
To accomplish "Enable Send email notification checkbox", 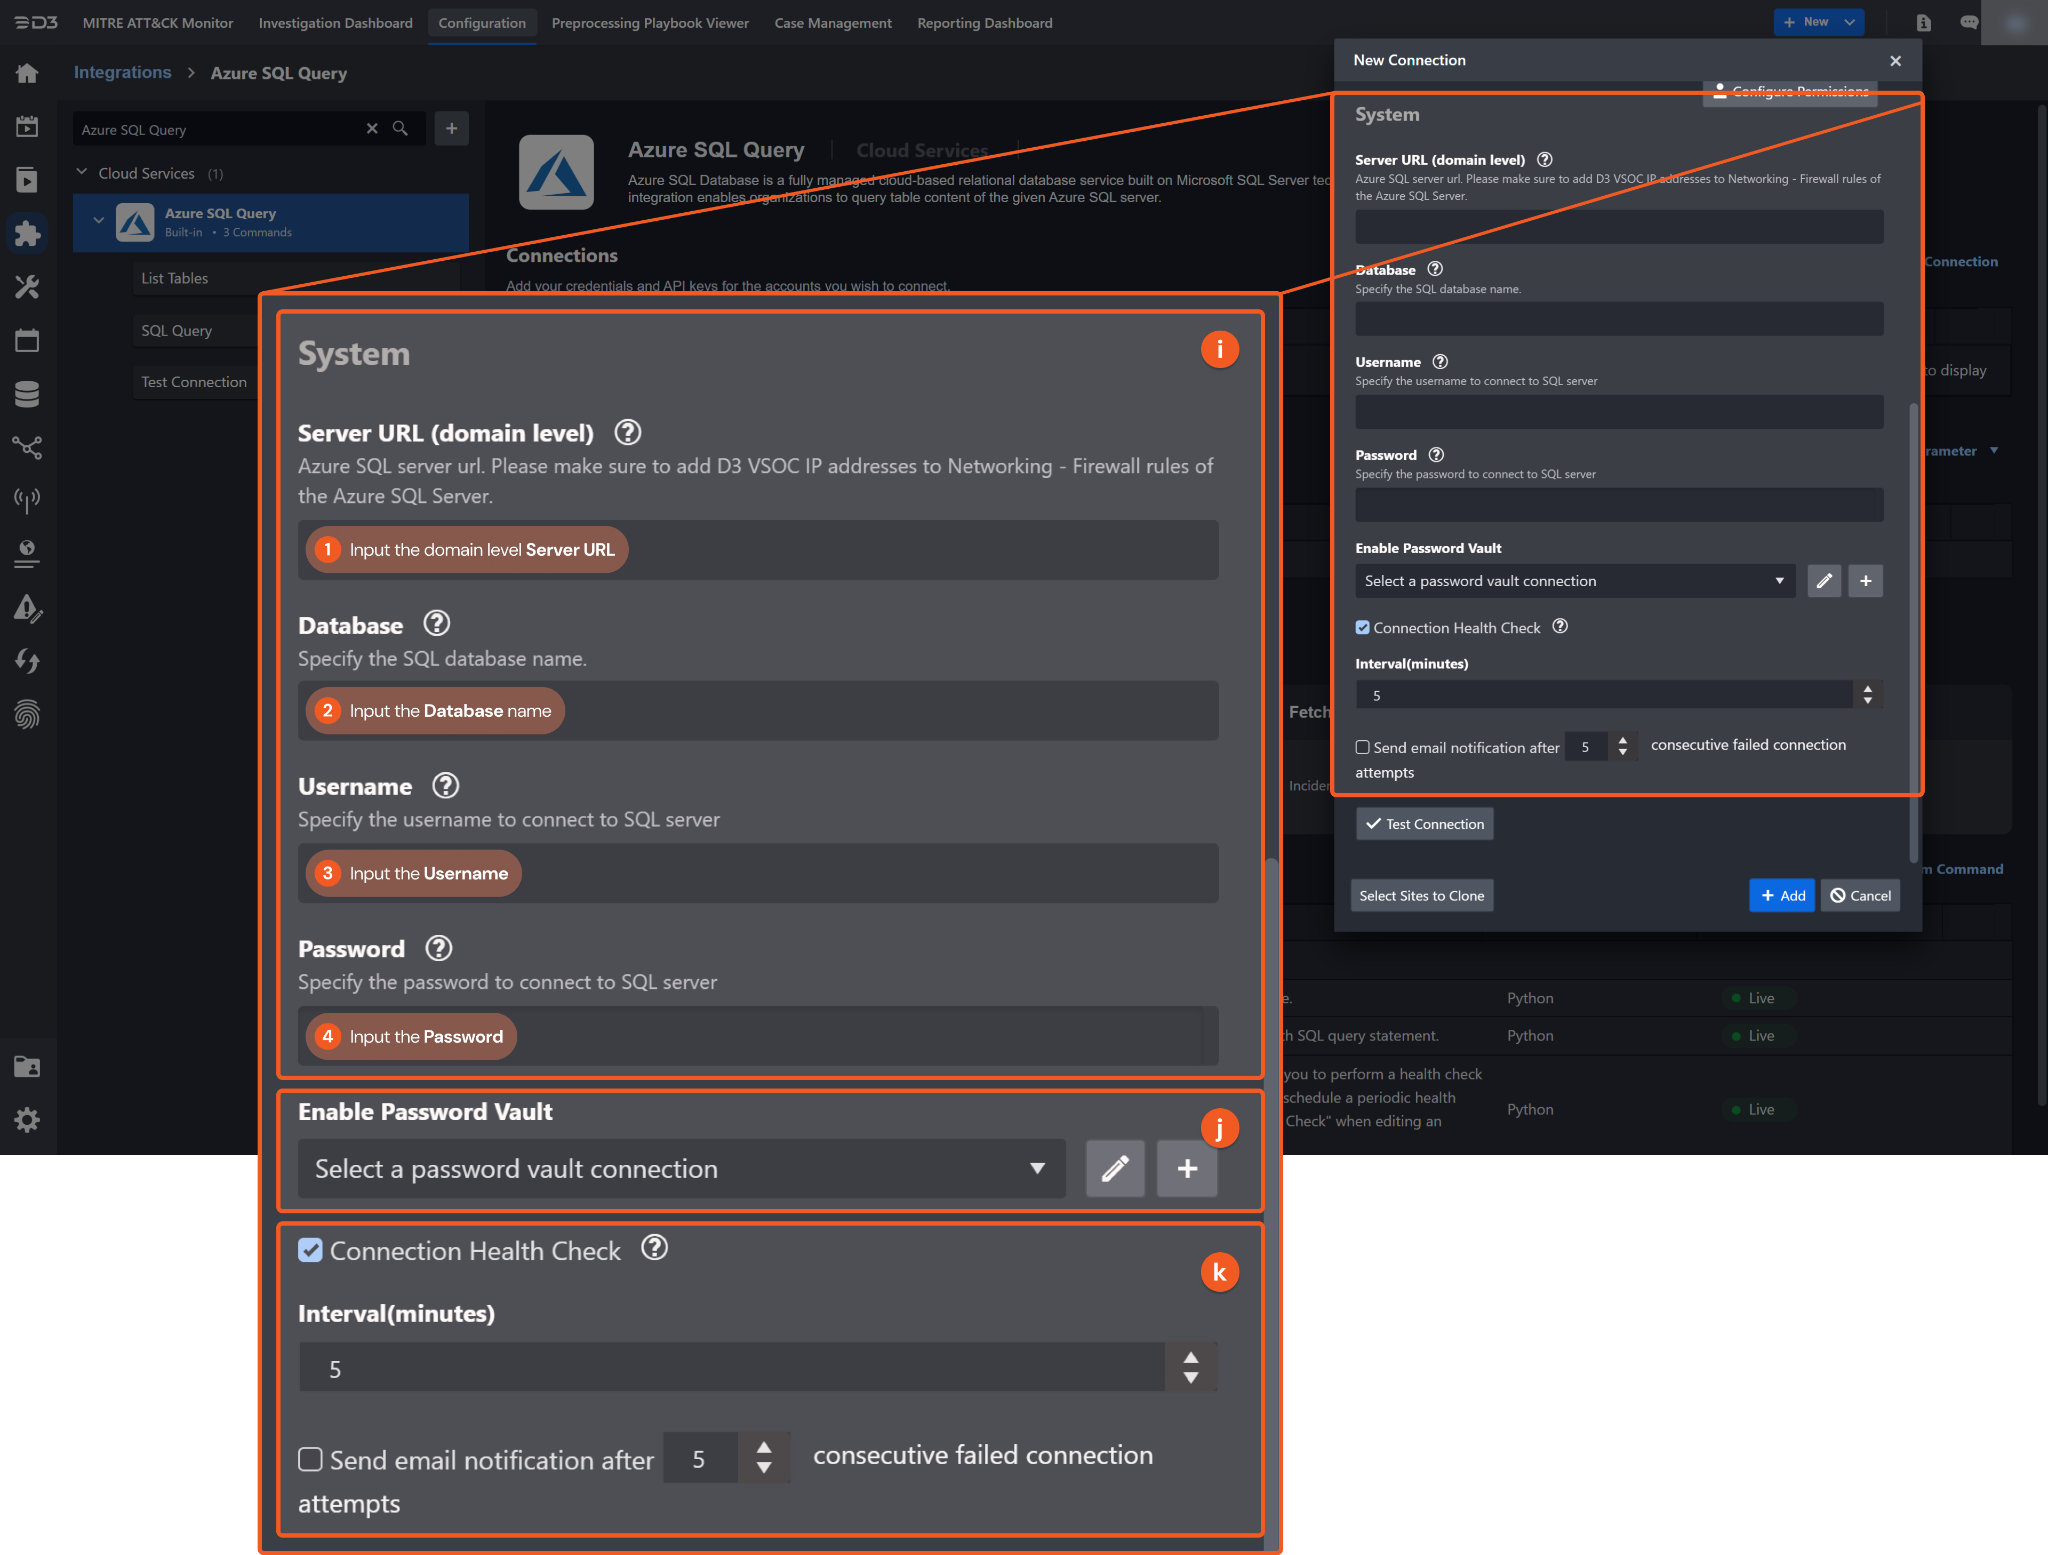I will (1362, 747).
